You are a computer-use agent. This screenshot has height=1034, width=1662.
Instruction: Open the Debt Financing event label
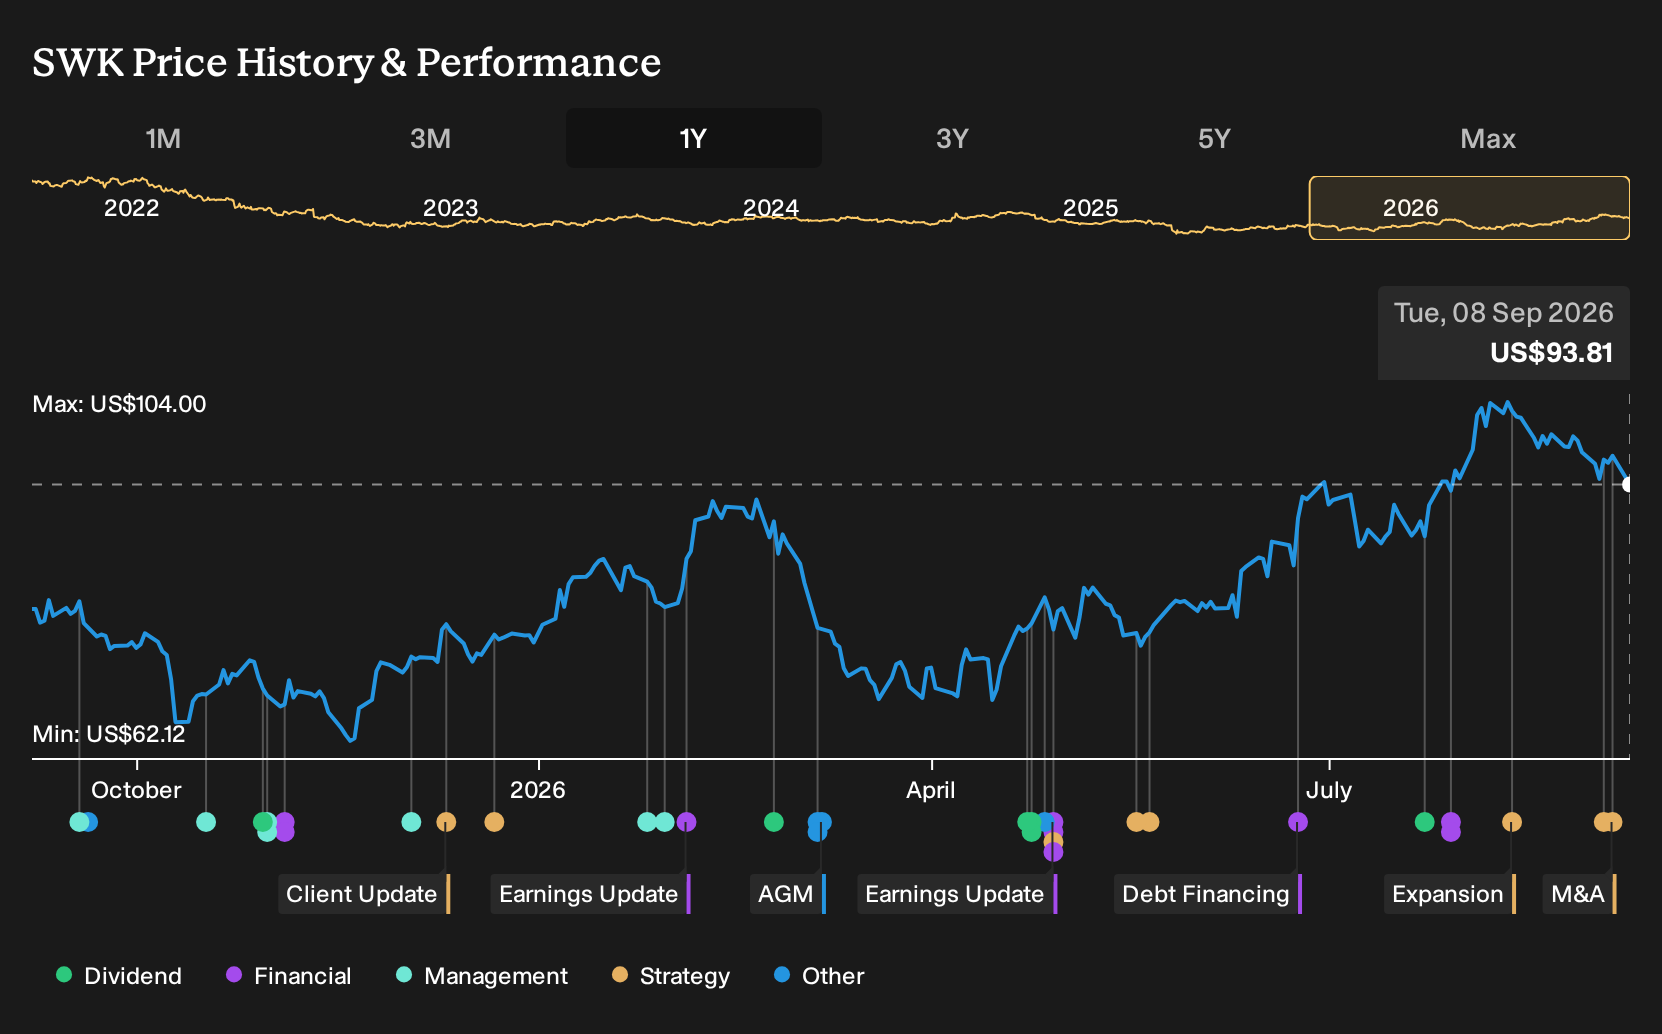[1208, 894]
